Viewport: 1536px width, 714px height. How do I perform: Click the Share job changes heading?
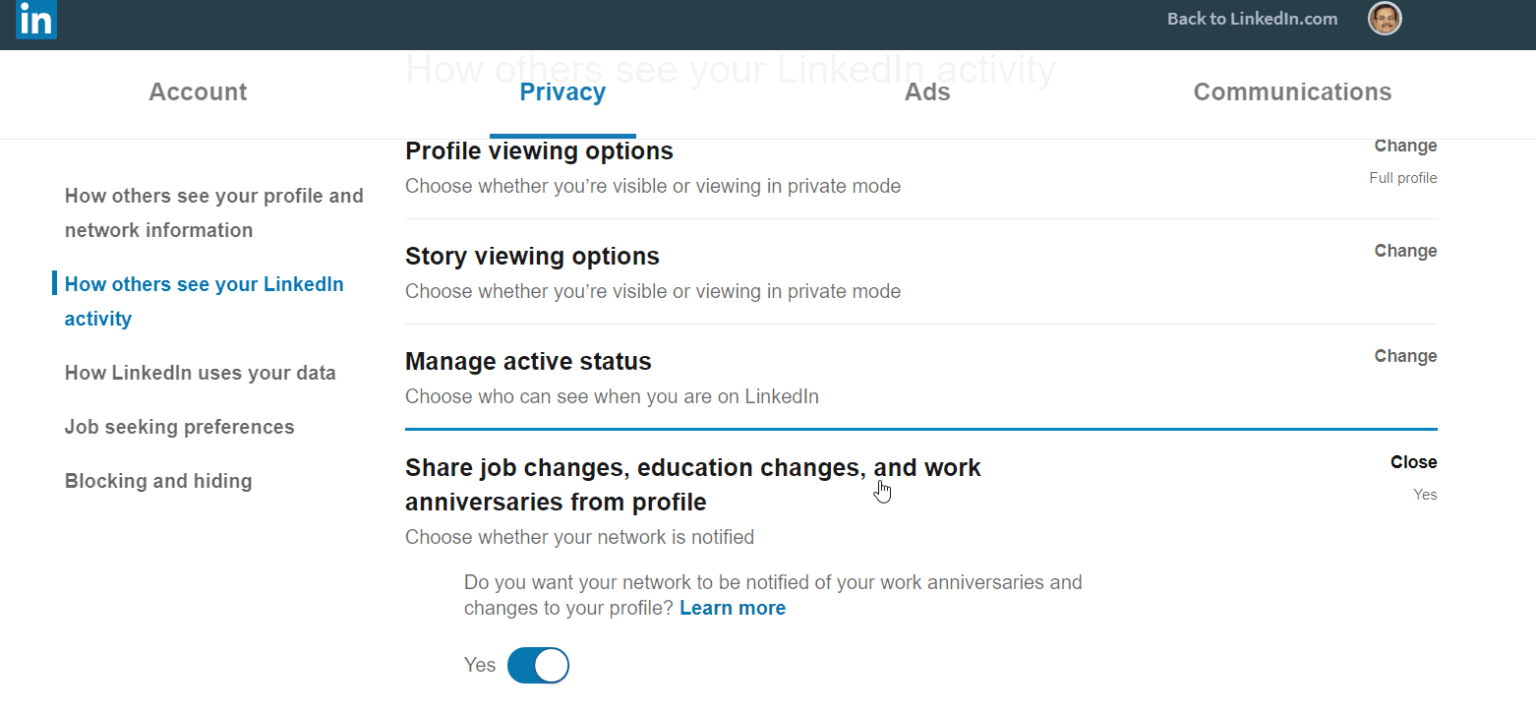click(692, 484)
